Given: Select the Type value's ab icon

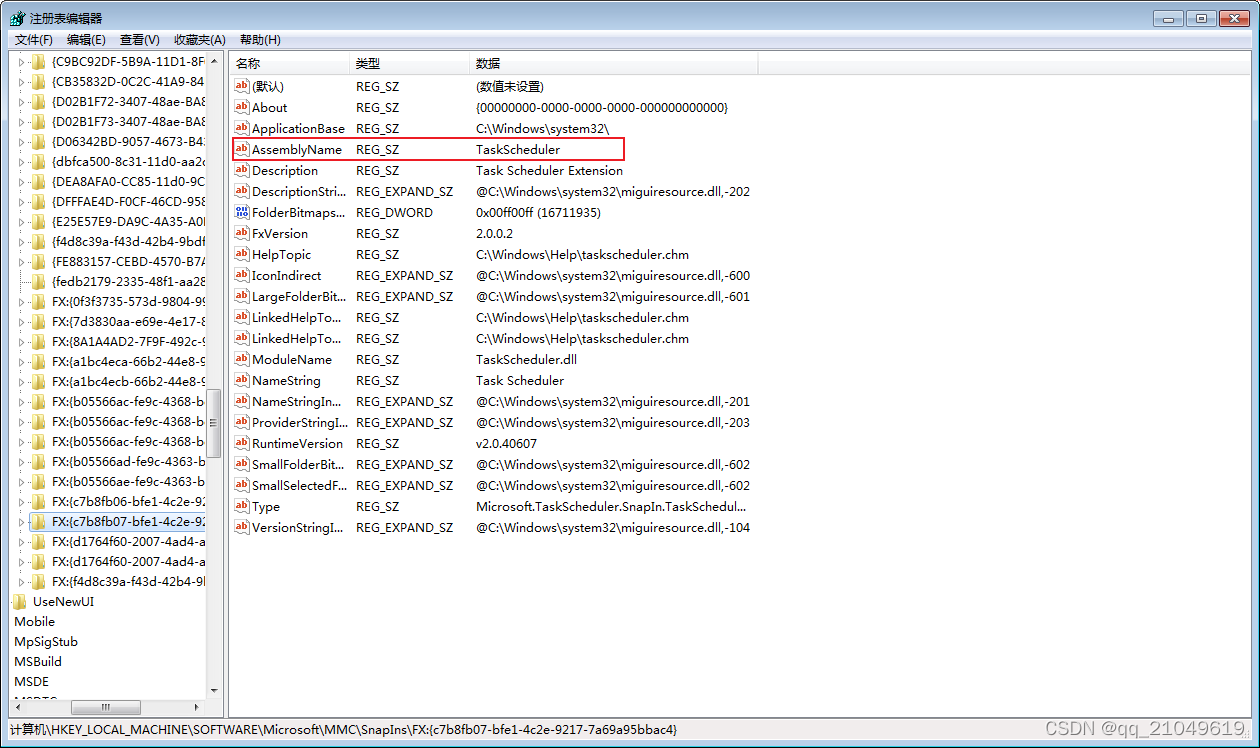Looking at the screenshot, I should tap(241, 506).
